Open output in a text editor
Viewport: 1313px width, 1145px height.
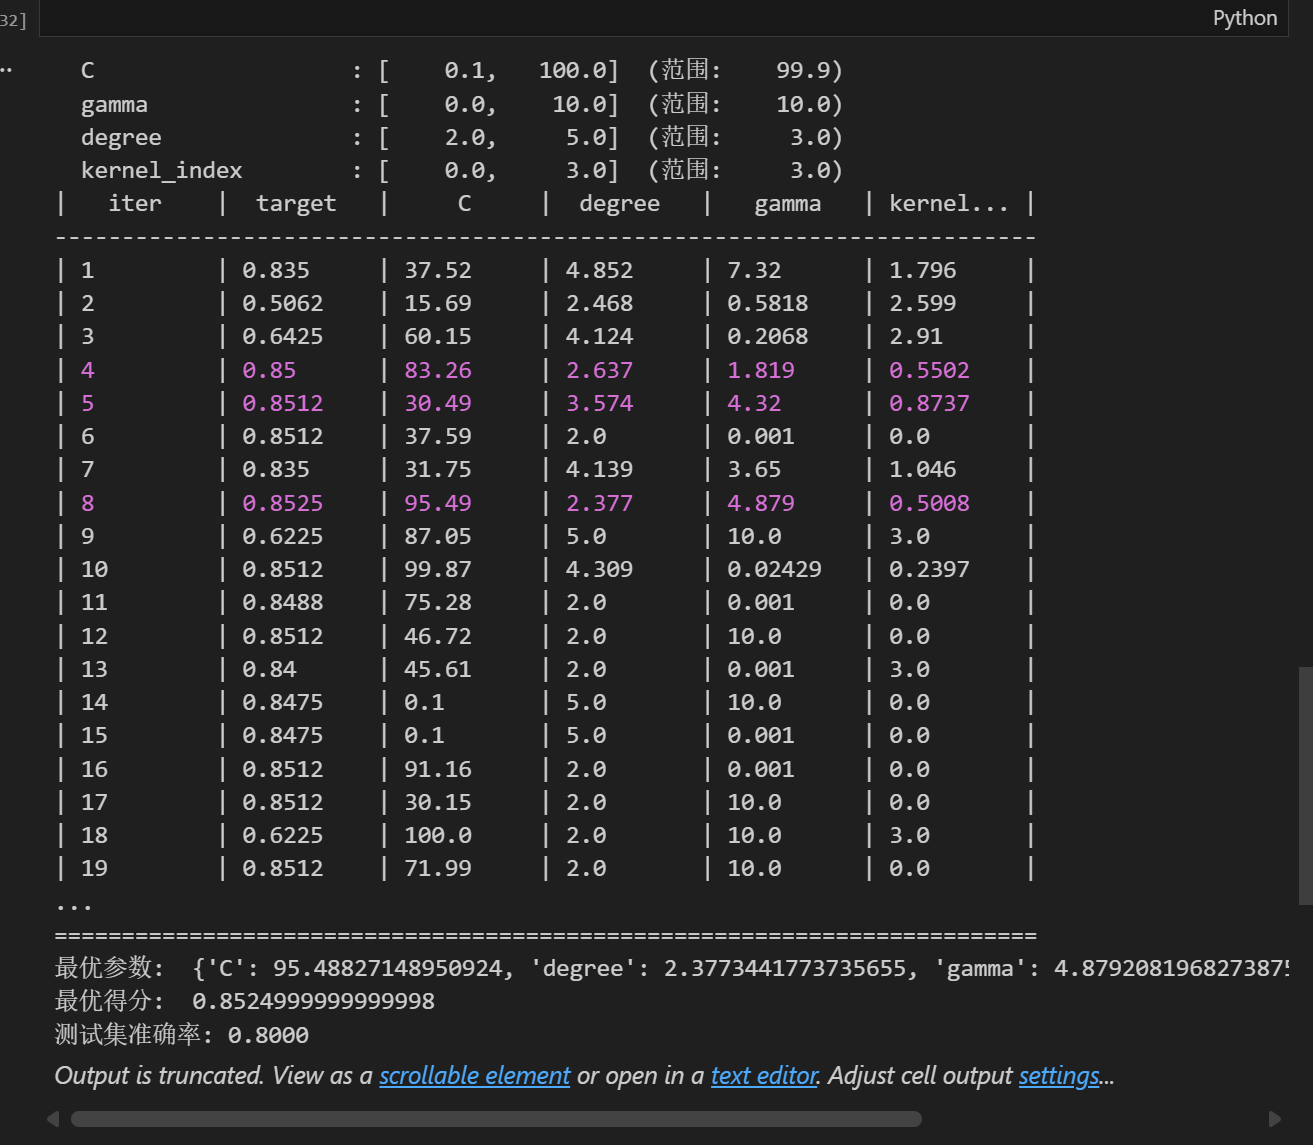(x=765, y=1076)
